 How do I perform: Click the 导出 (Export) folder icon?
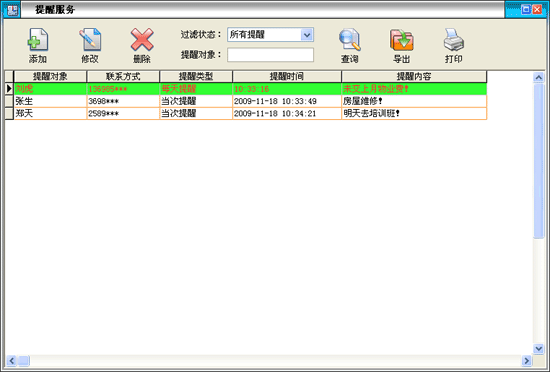pyautogui.click(x=402, y=40)
